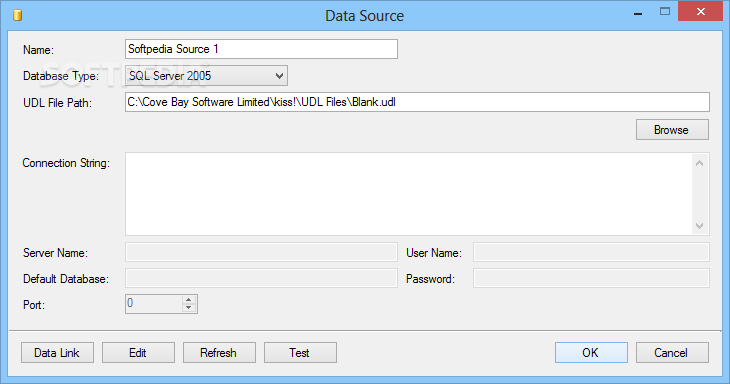Click the 'Connection String:' label
The height and width of the screenshot is (384, 730).
(66, 163)
